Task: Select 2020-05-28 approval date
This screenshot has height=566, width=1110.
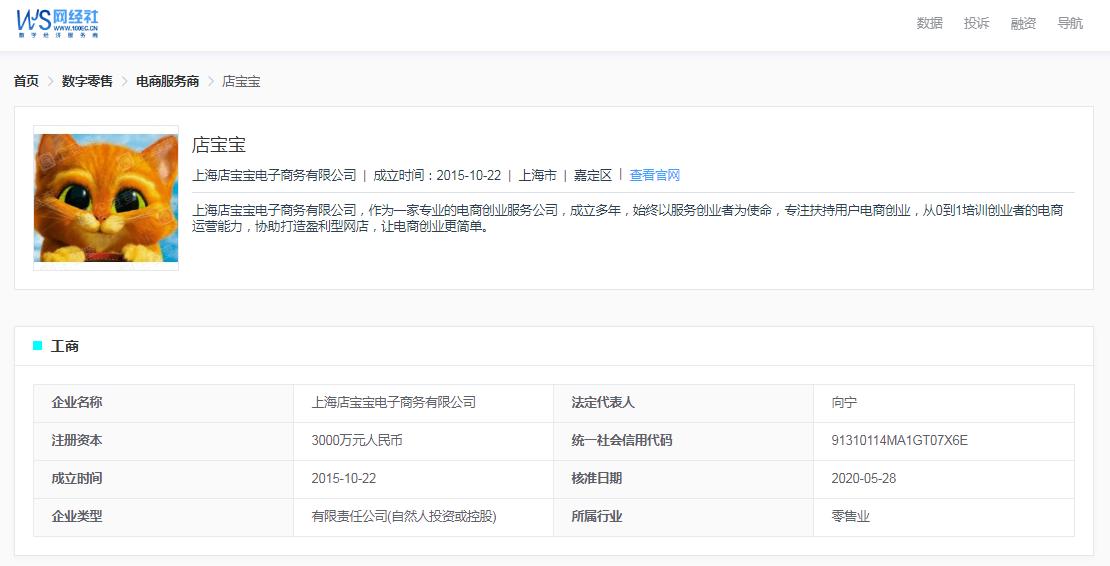Action: 944,480
